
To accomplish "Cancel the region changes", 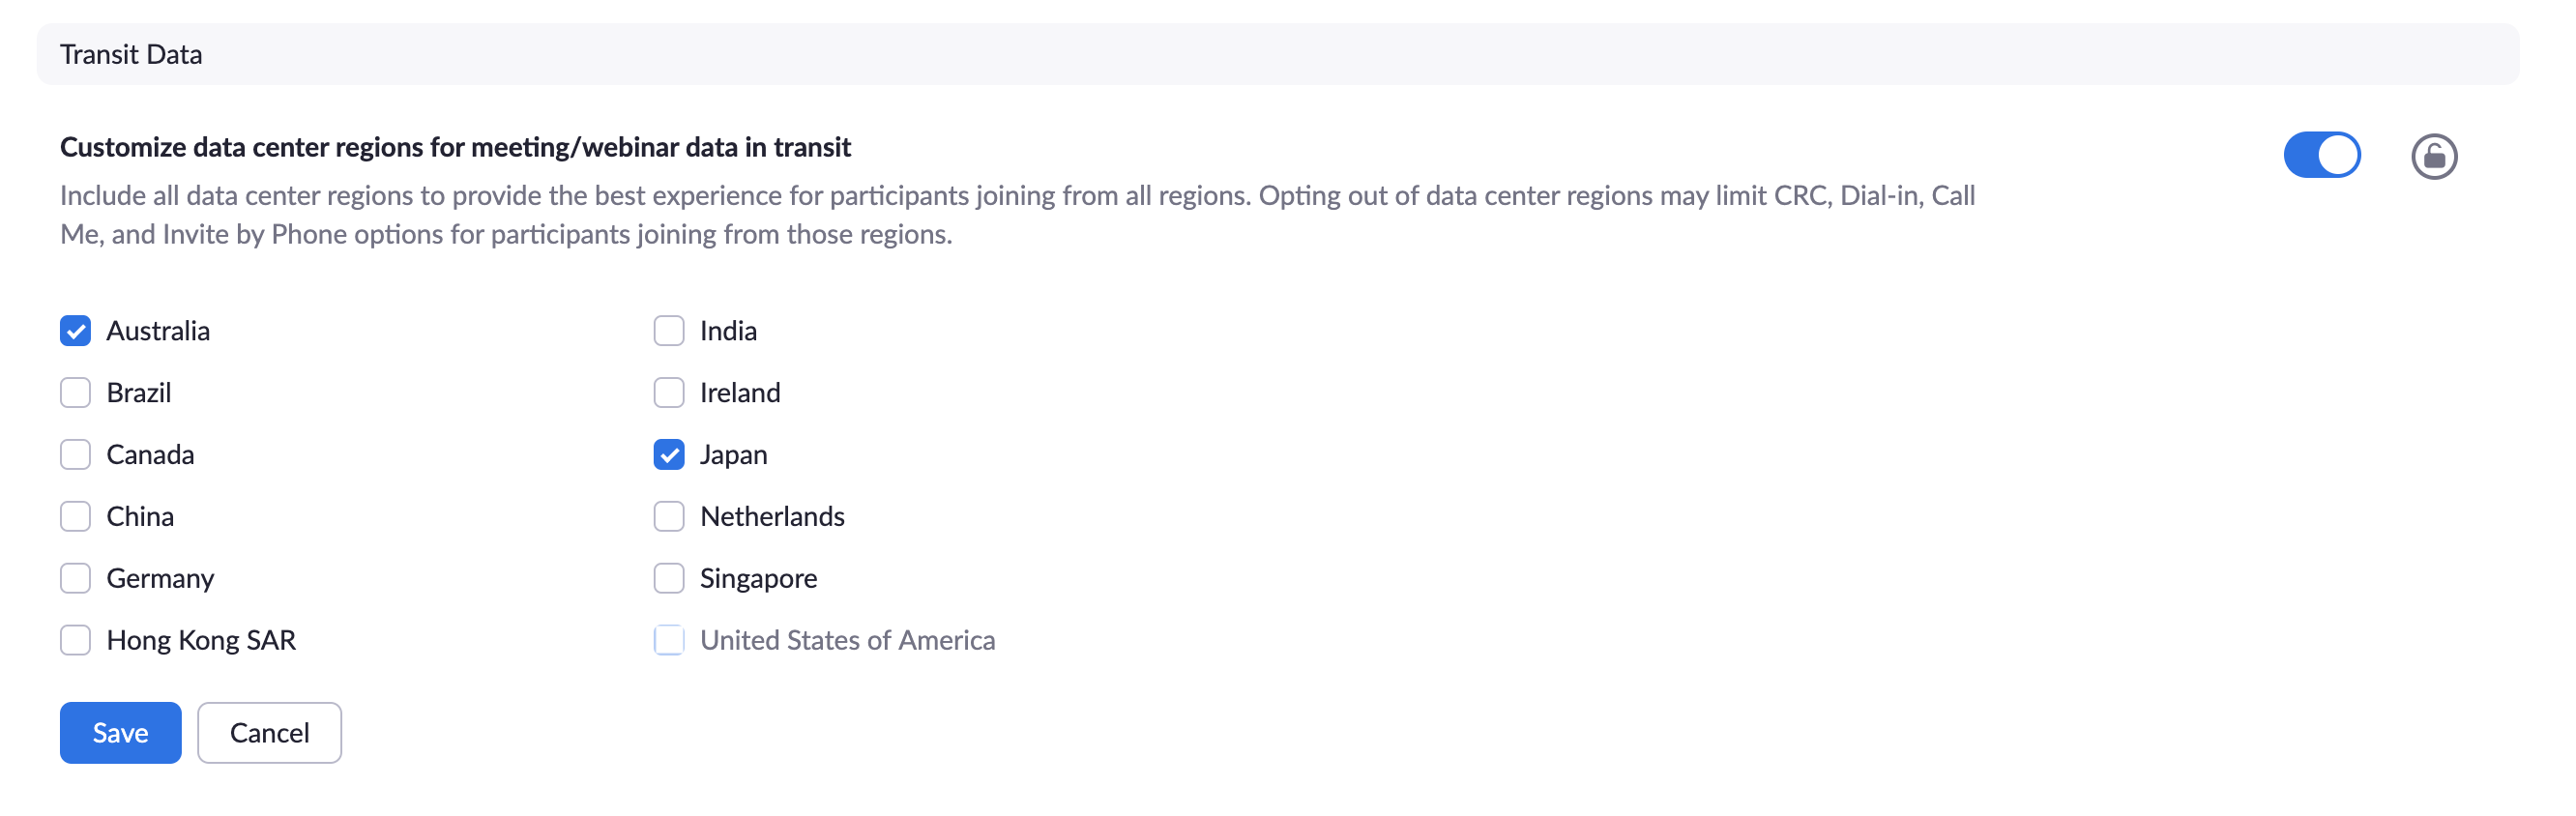I will [x=269, y=733].
